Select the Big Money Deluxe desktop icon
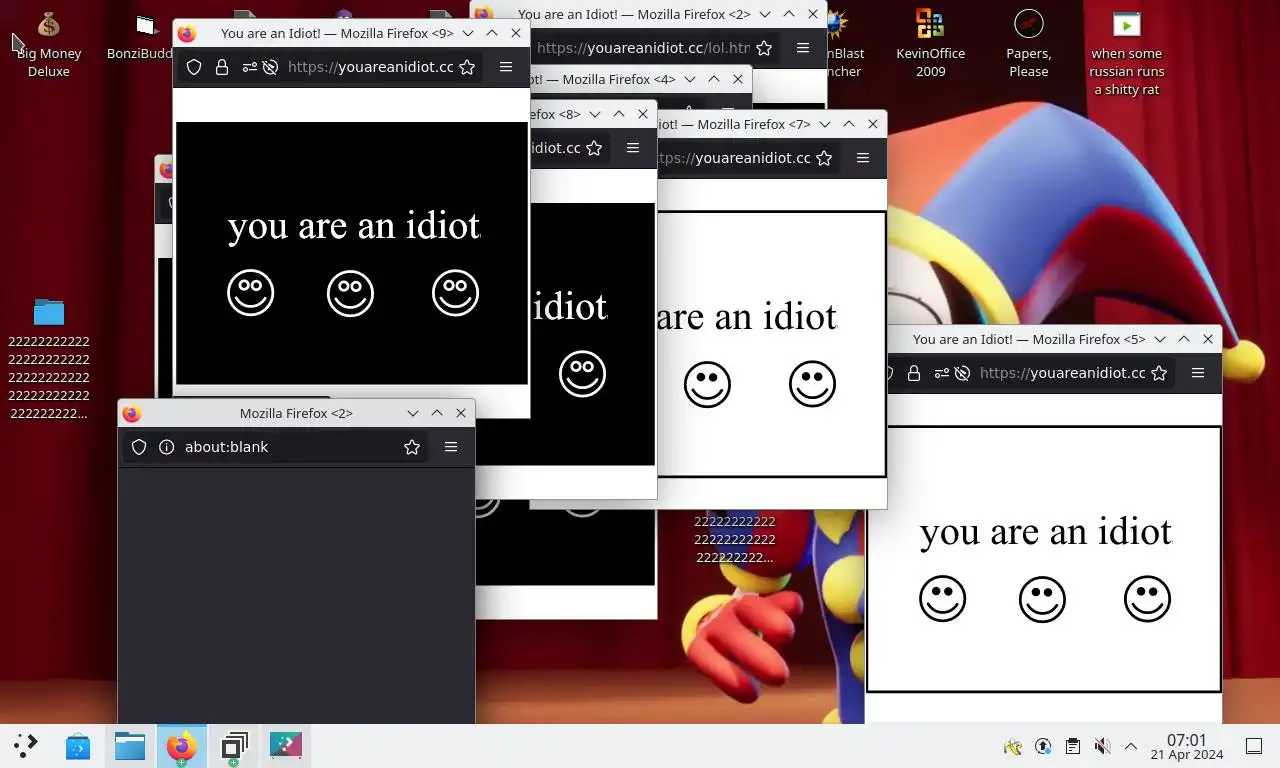The width and height of the screenshot is (1280, 768). click(48, 45)
